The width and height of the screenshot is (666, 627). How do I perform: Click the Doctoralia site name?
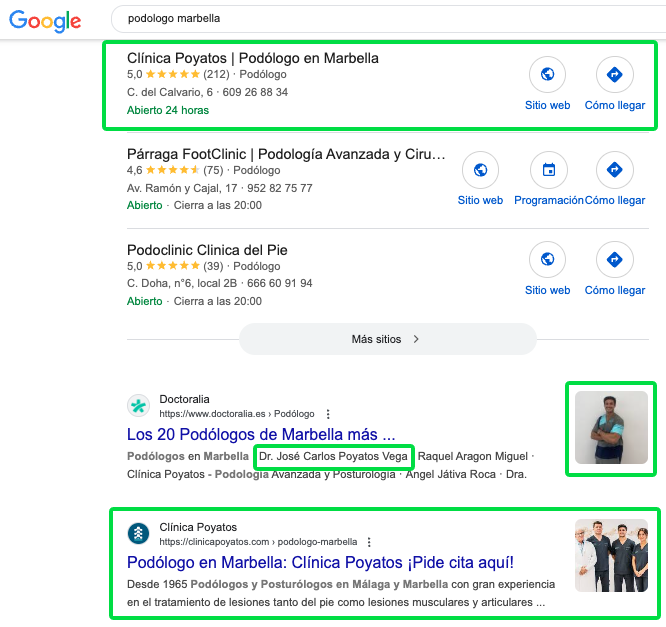184,399
